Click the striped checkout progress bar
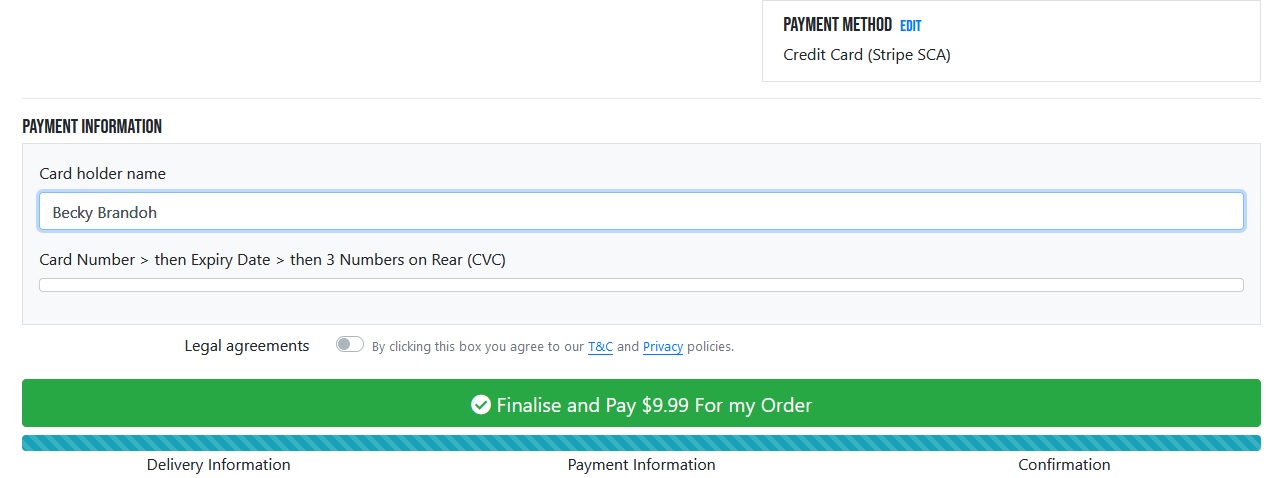The image size is (1269, 478). [641, 443]
